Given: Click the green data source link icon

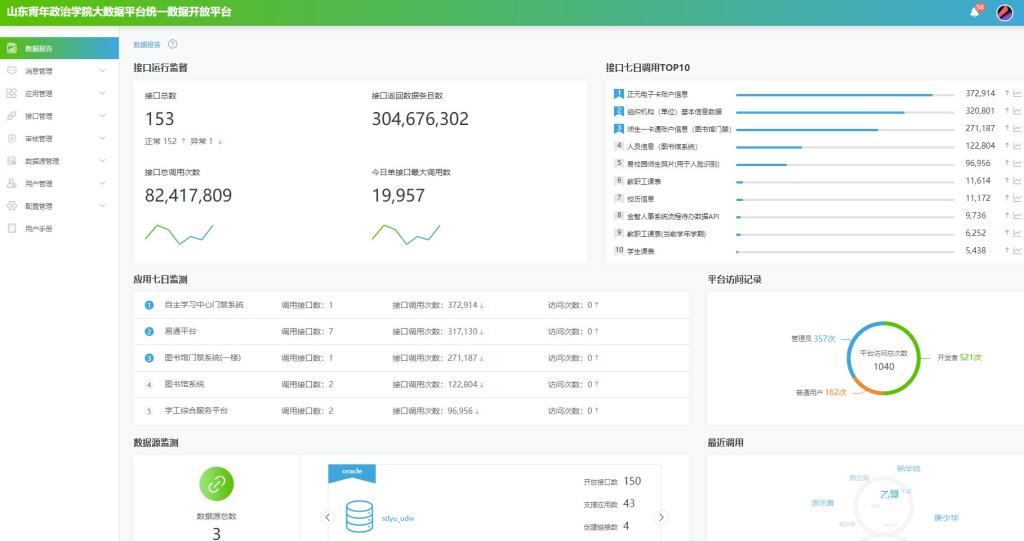Looking at the screenshot, I should 216,483.
